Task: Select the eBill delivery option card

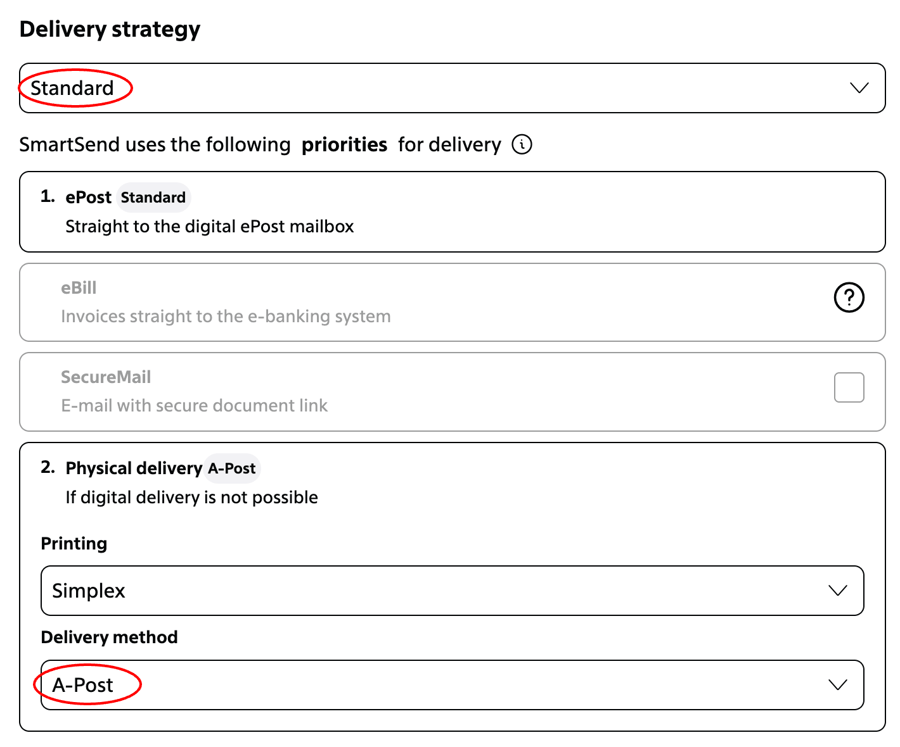Action: point(452,303)
